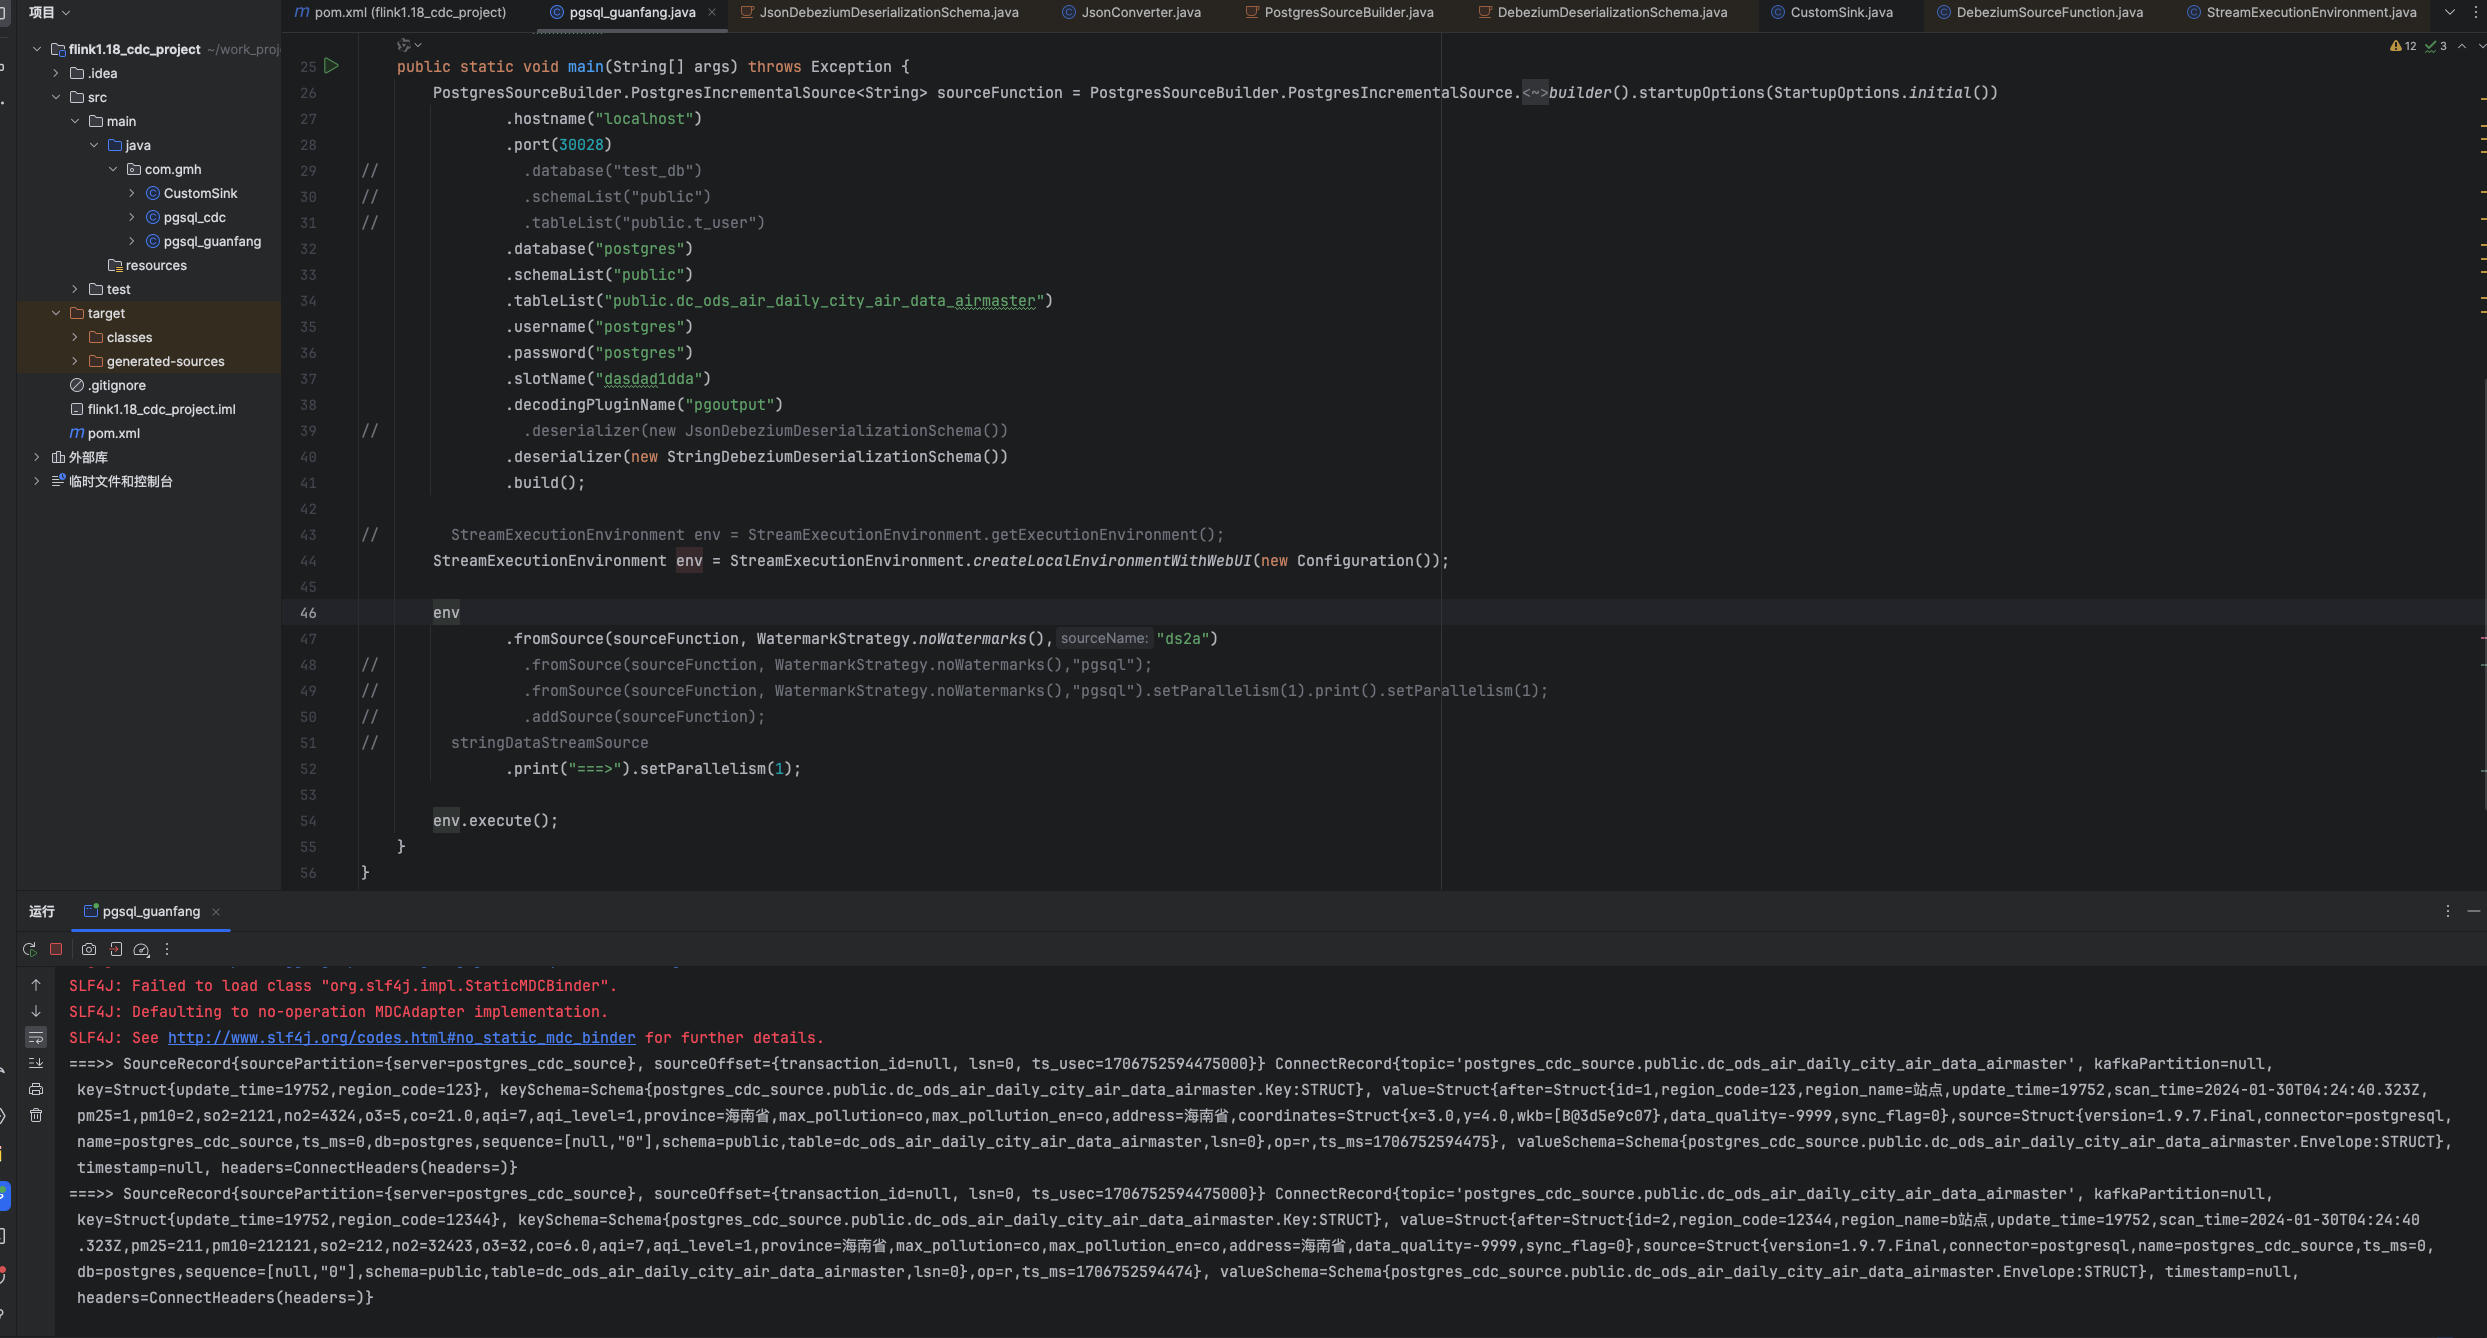Open the editor tabs overflow dropdown
Screen dimensions: 2487x1338
click(x=2449, y=12)
